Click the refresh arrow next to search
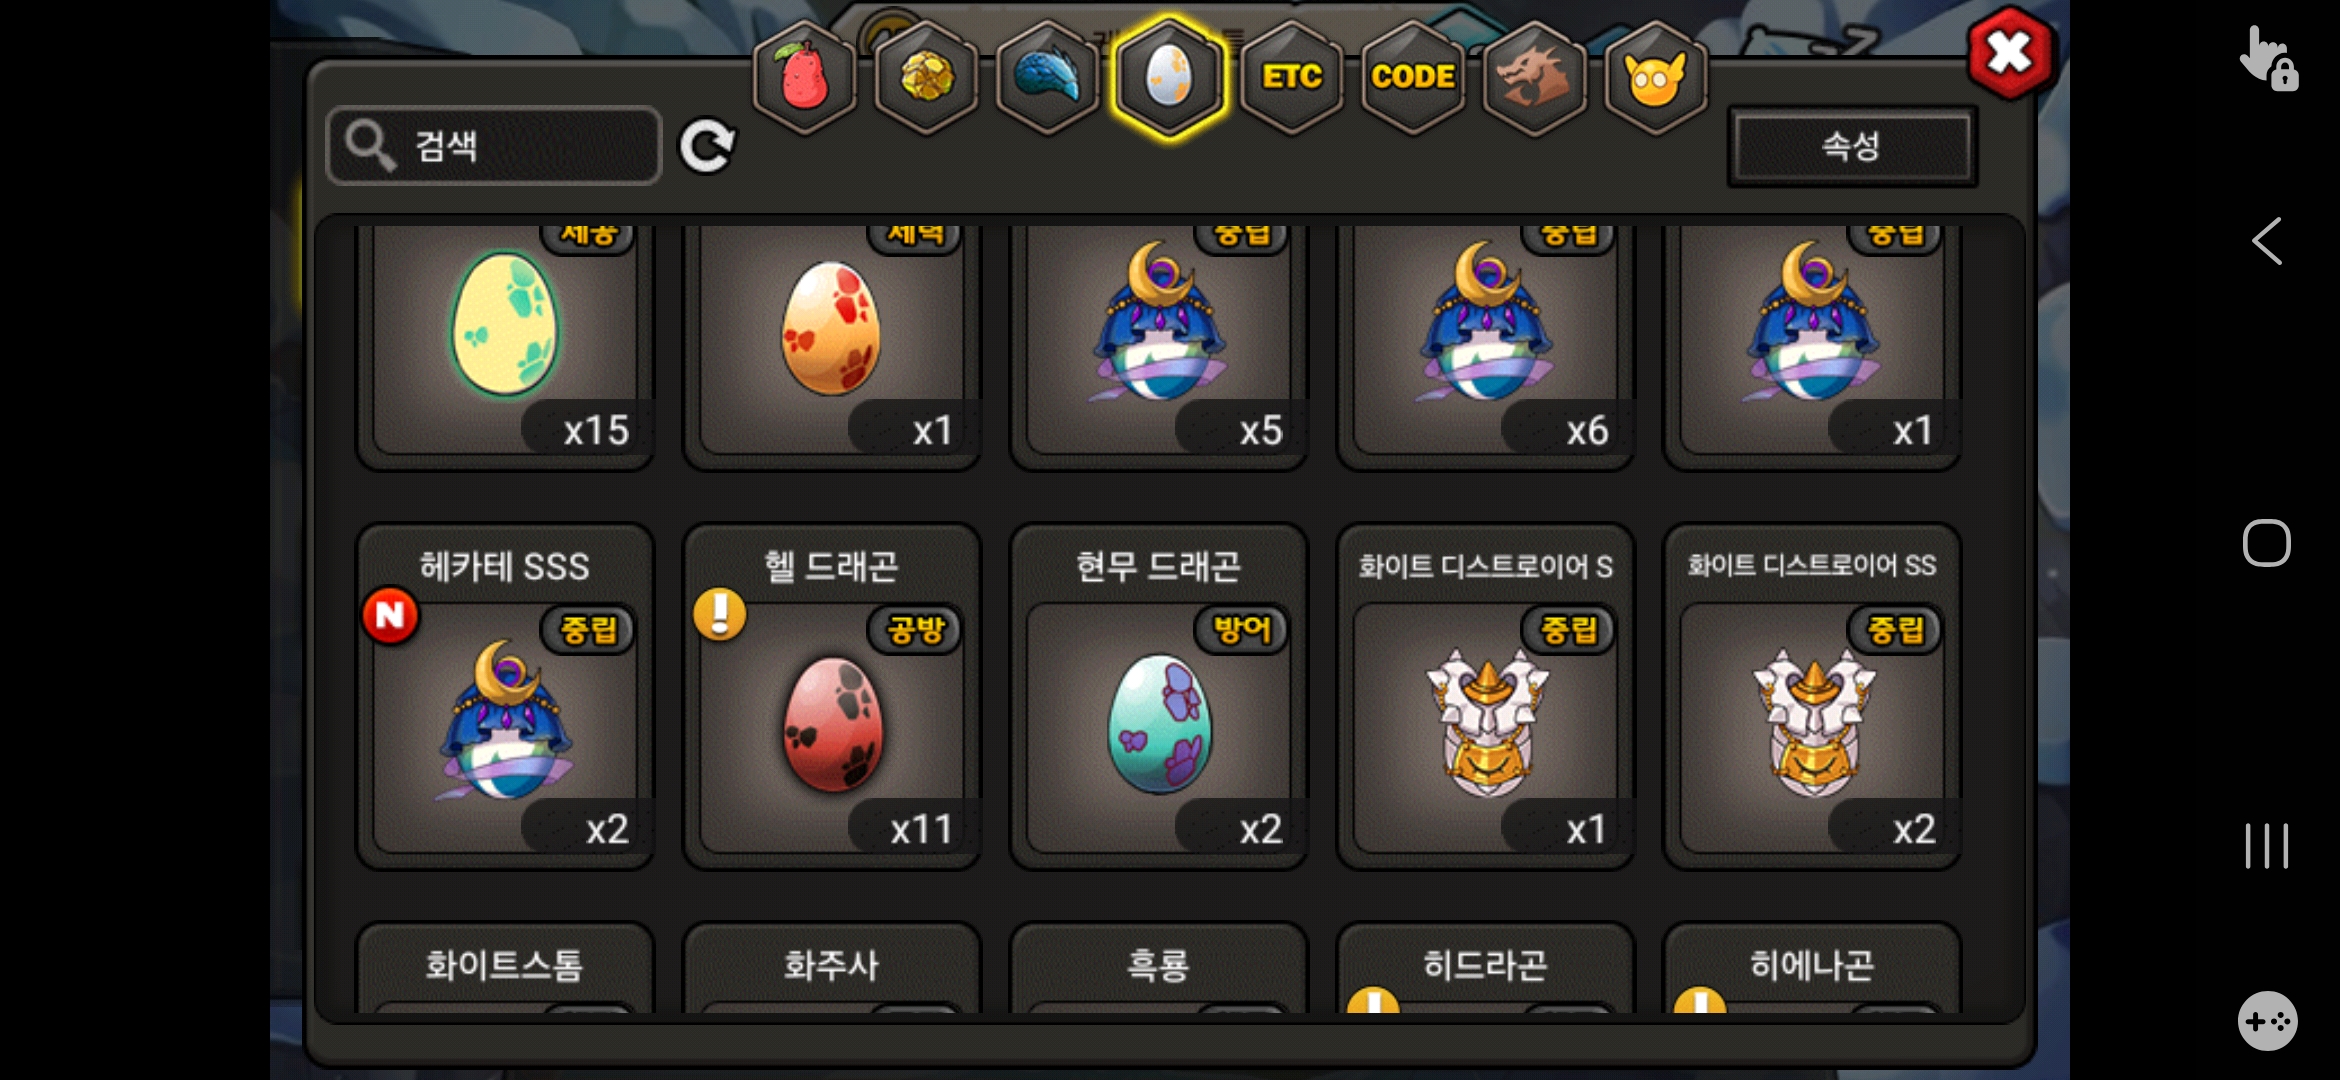Viewport: 2340px width, 1080px height. pos(707,146)
